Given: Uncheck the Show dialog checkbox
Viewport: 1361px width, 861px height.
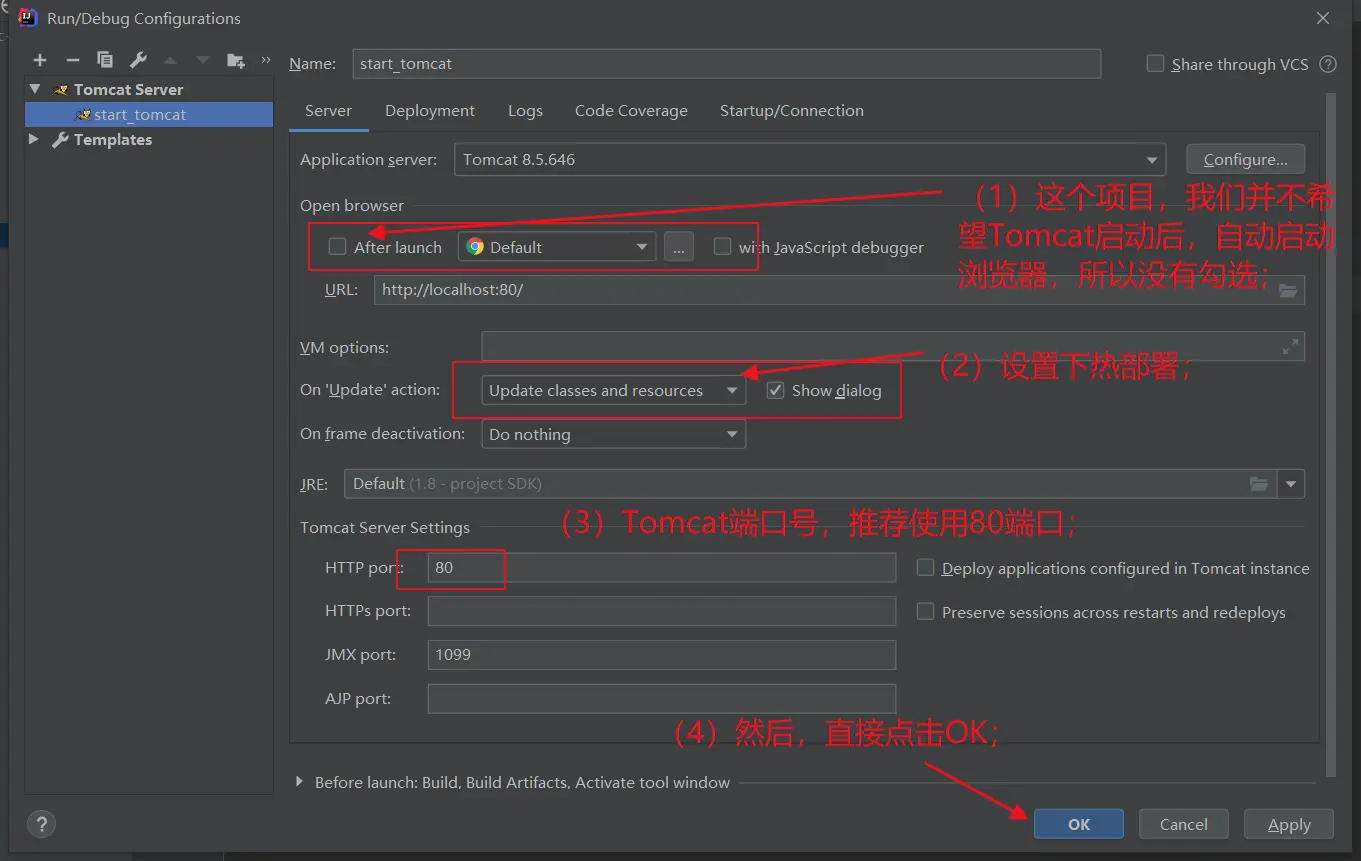Looking at the screenshot, I should (x=775, y=390).
